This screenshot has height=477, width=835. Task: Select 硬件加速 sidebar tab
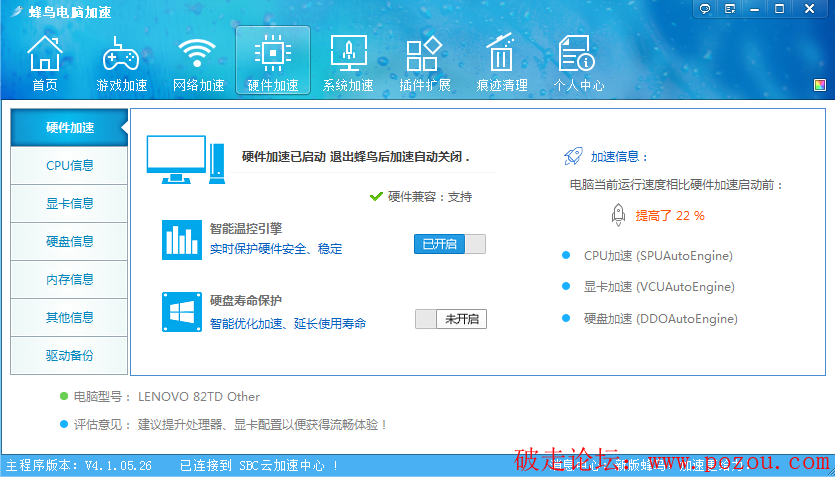pos(69,128)
